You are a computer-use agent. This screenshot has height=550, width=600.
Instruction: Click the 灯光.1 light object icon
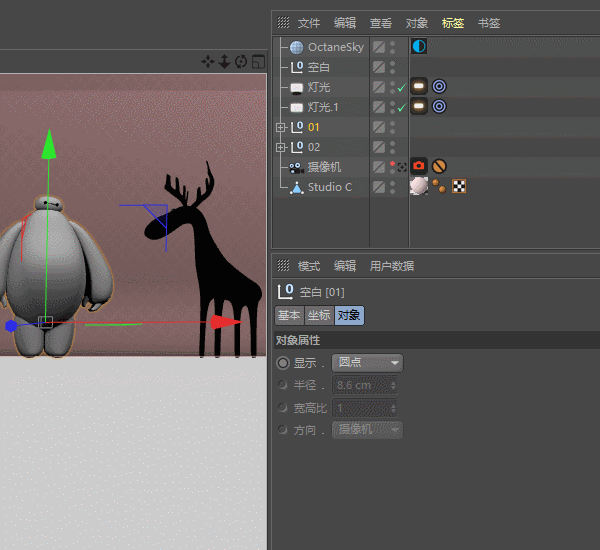297,108
